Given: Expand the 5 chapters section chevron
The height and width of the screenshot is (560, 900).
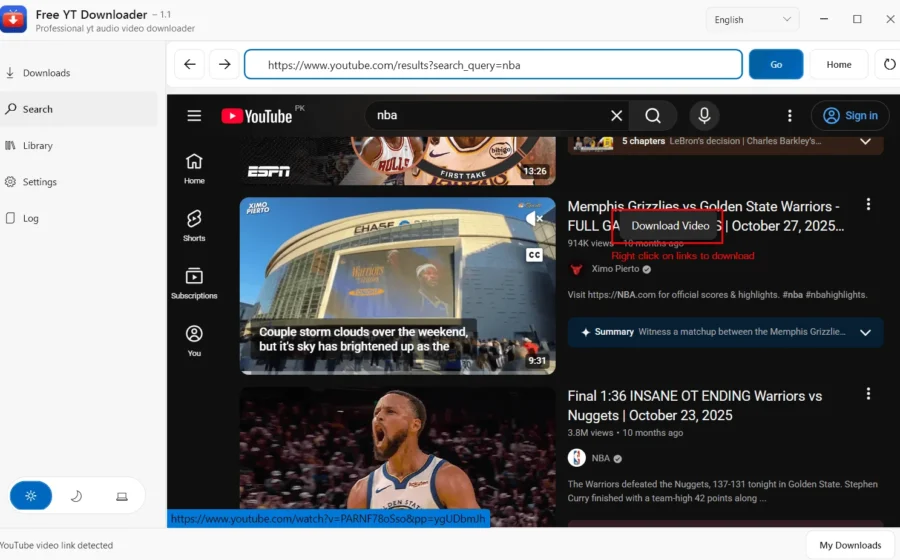Looking at the screenshot, I should coord(865,141).
